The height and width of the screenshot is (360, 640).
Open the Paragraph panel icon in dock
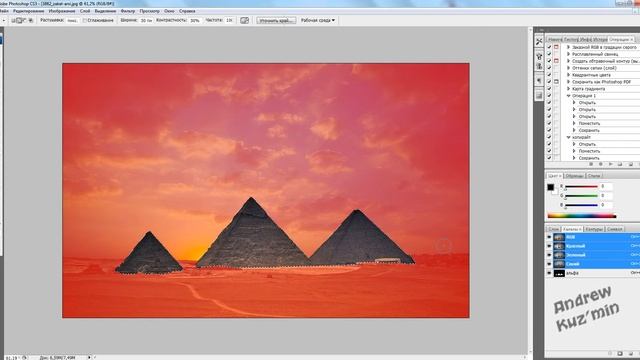[539, 81]
